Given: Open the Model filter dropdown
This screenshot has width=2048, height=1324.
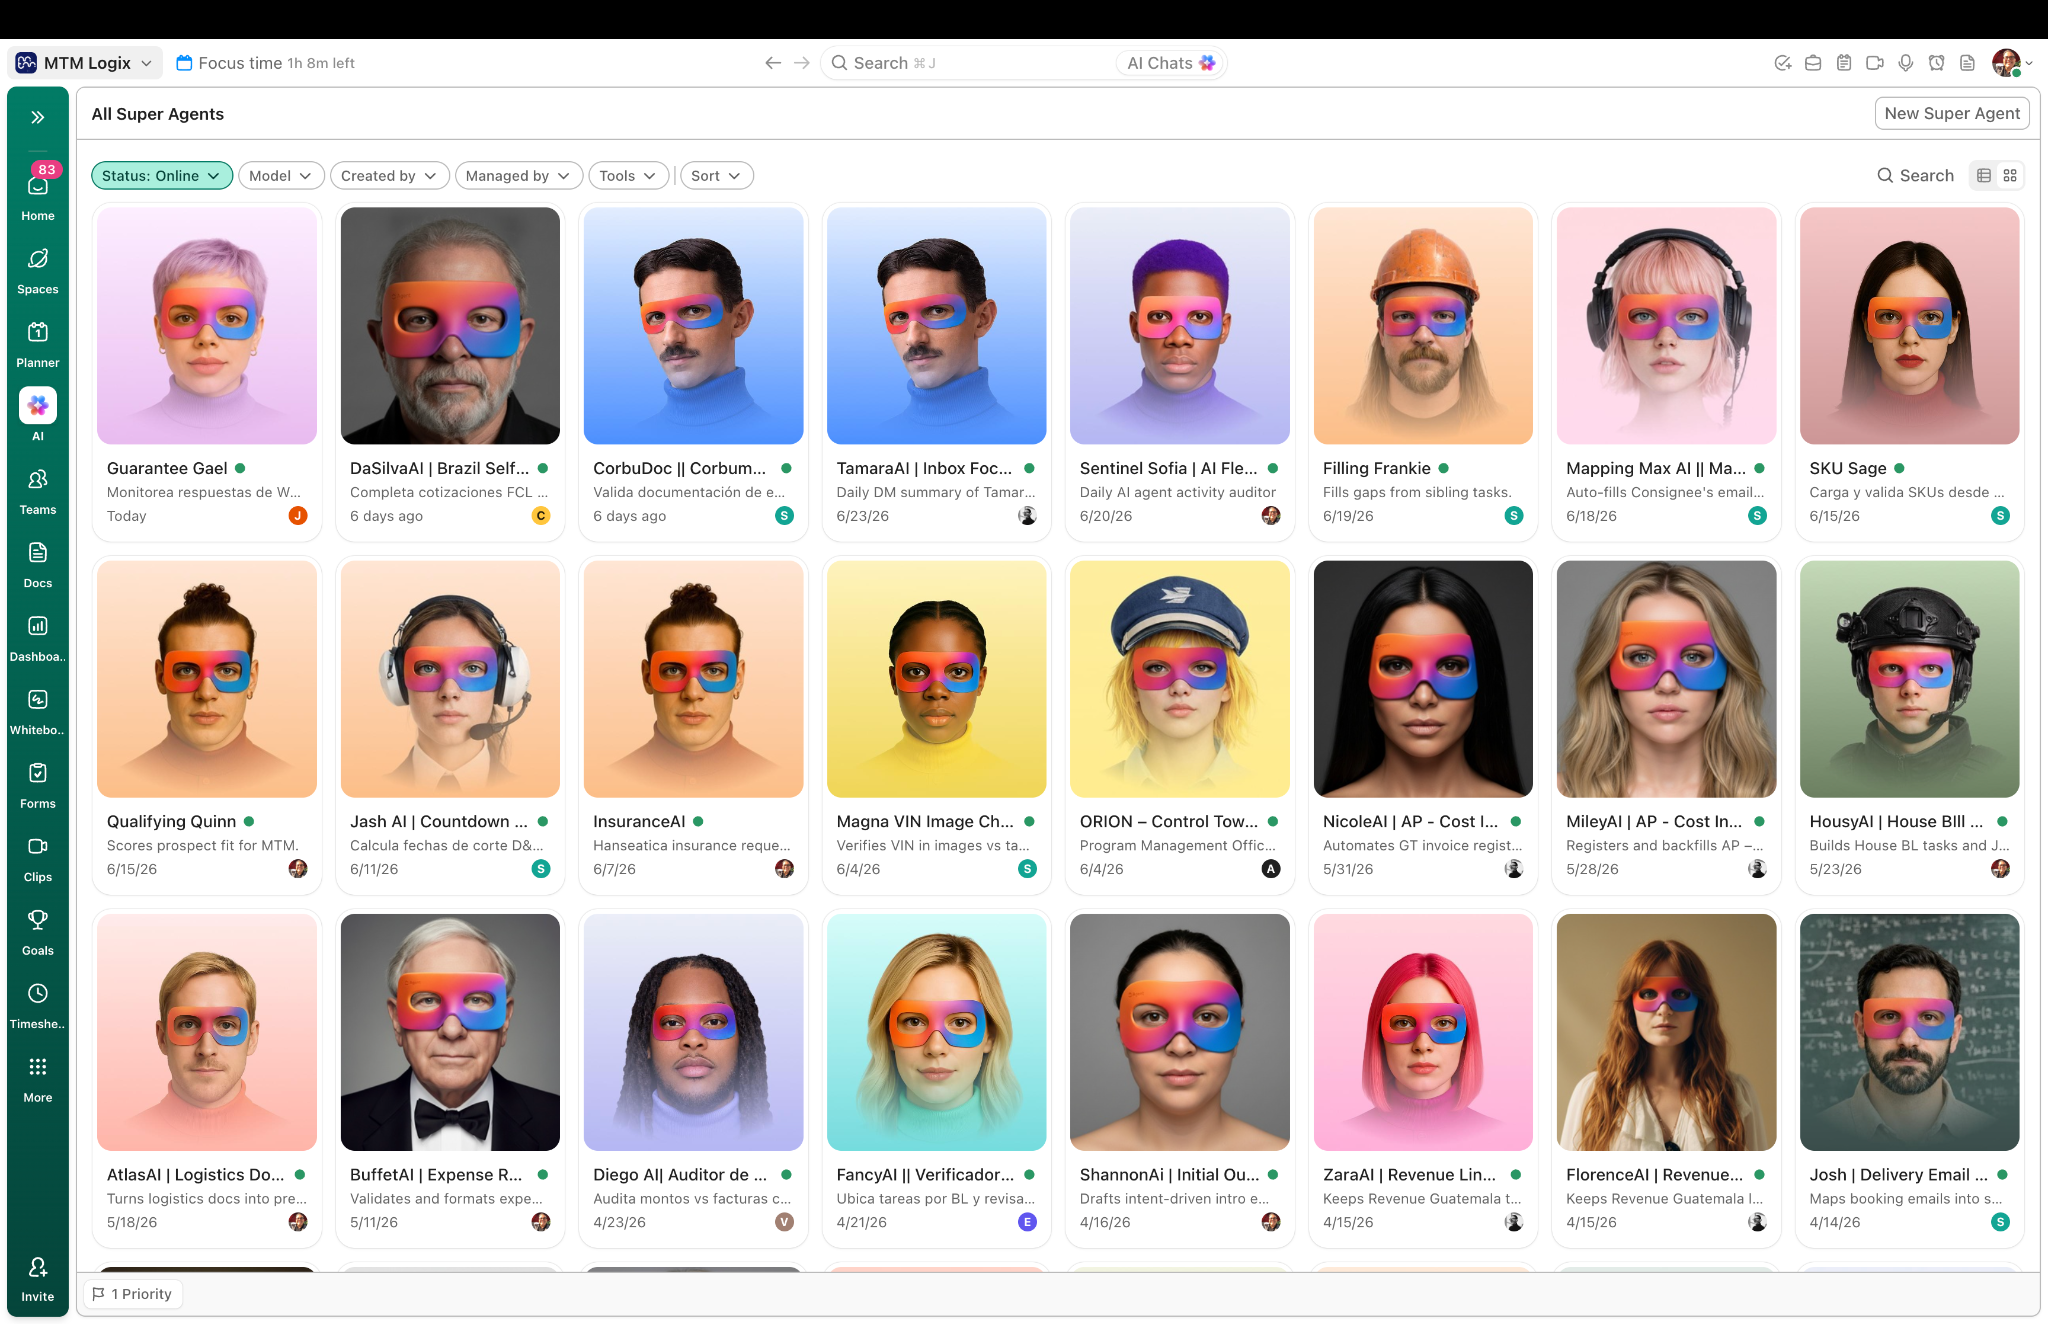Looking at the screenshot, I should pos(281,176).
